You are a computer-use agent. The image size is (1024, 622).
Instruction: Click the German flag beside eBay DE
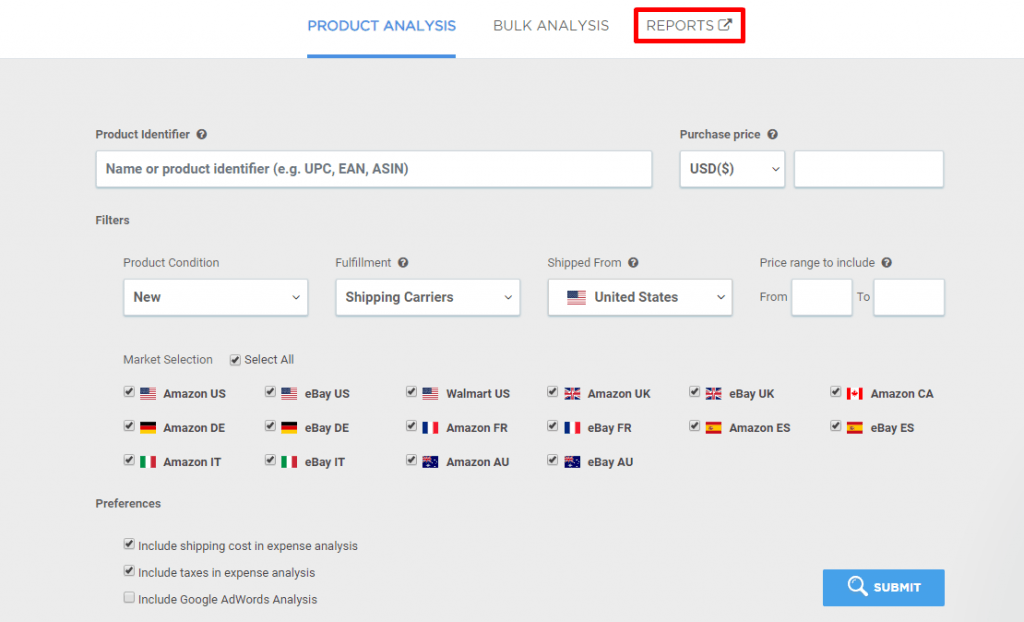coord(289,428)
